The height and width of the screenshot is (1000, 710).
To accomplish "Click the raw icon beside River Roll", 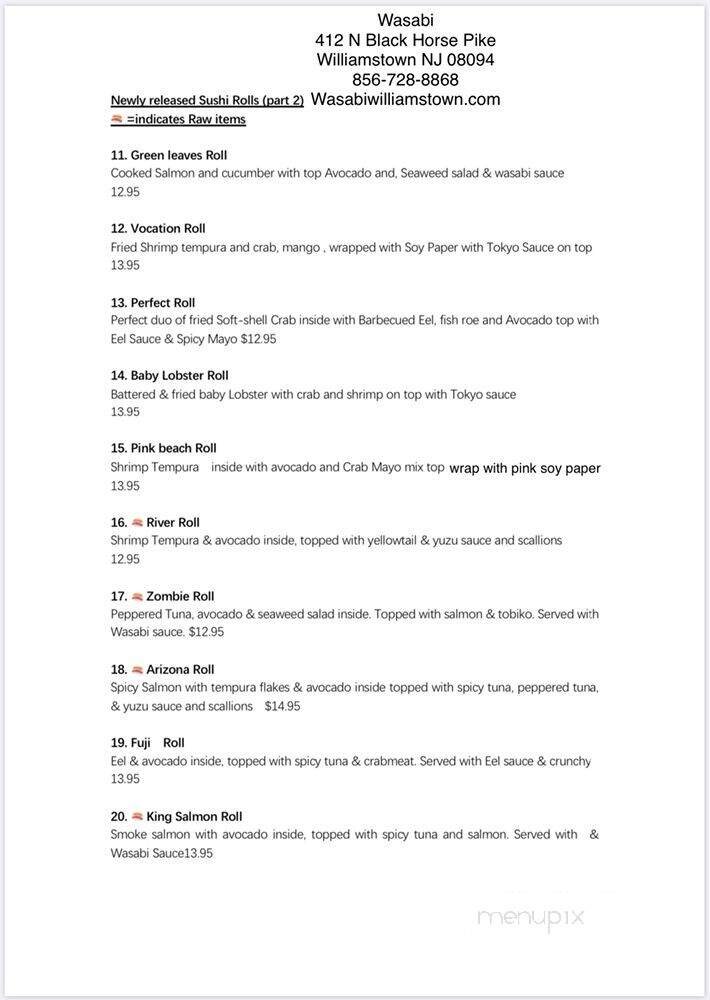I will point(137,522).
